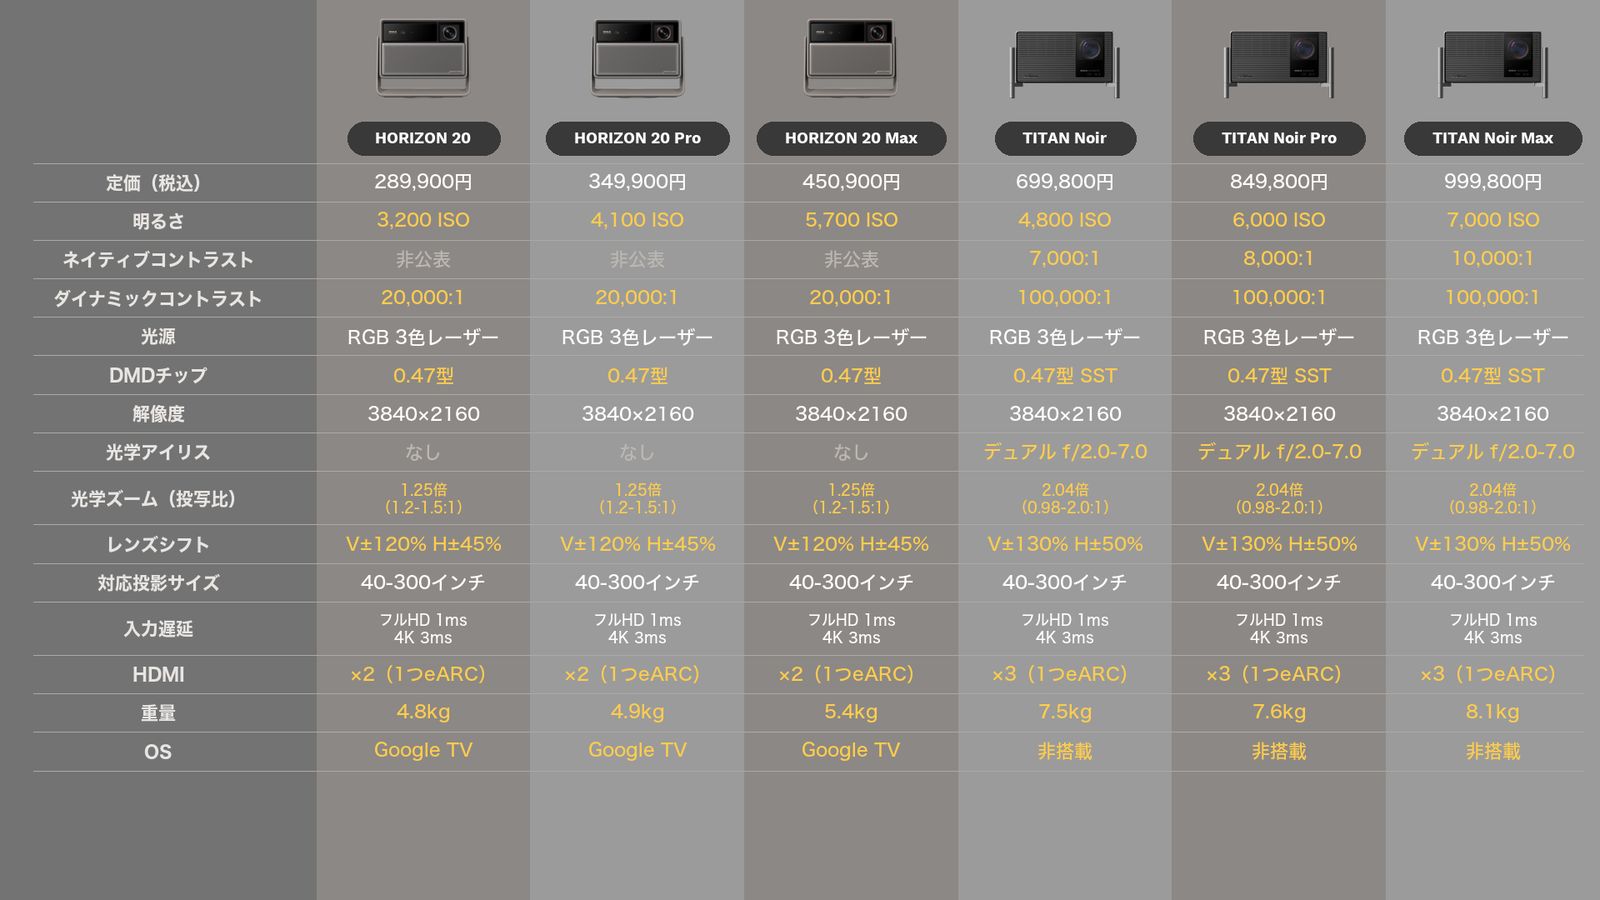Click the 6,000 ISO brightness value
1600x900 pixels.
1279,220
